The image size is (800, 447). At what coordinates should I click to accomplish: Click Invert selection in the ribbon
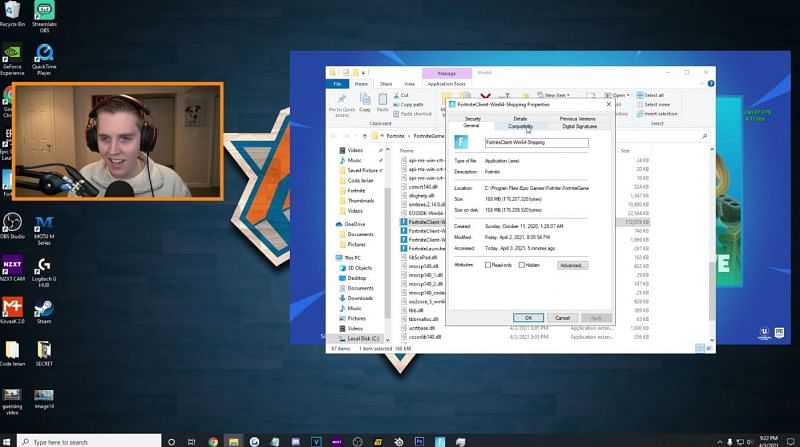pyautogui.click(x=658, y=114)
